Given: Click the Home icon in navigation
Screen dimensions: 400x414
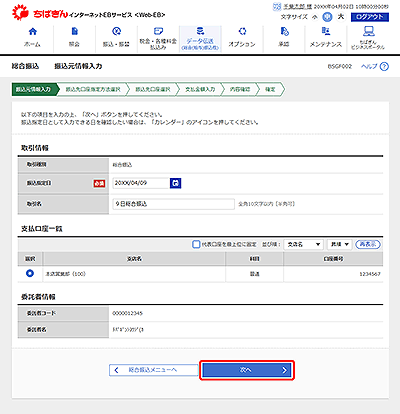Looking at the screenshot, I should 33,32.
